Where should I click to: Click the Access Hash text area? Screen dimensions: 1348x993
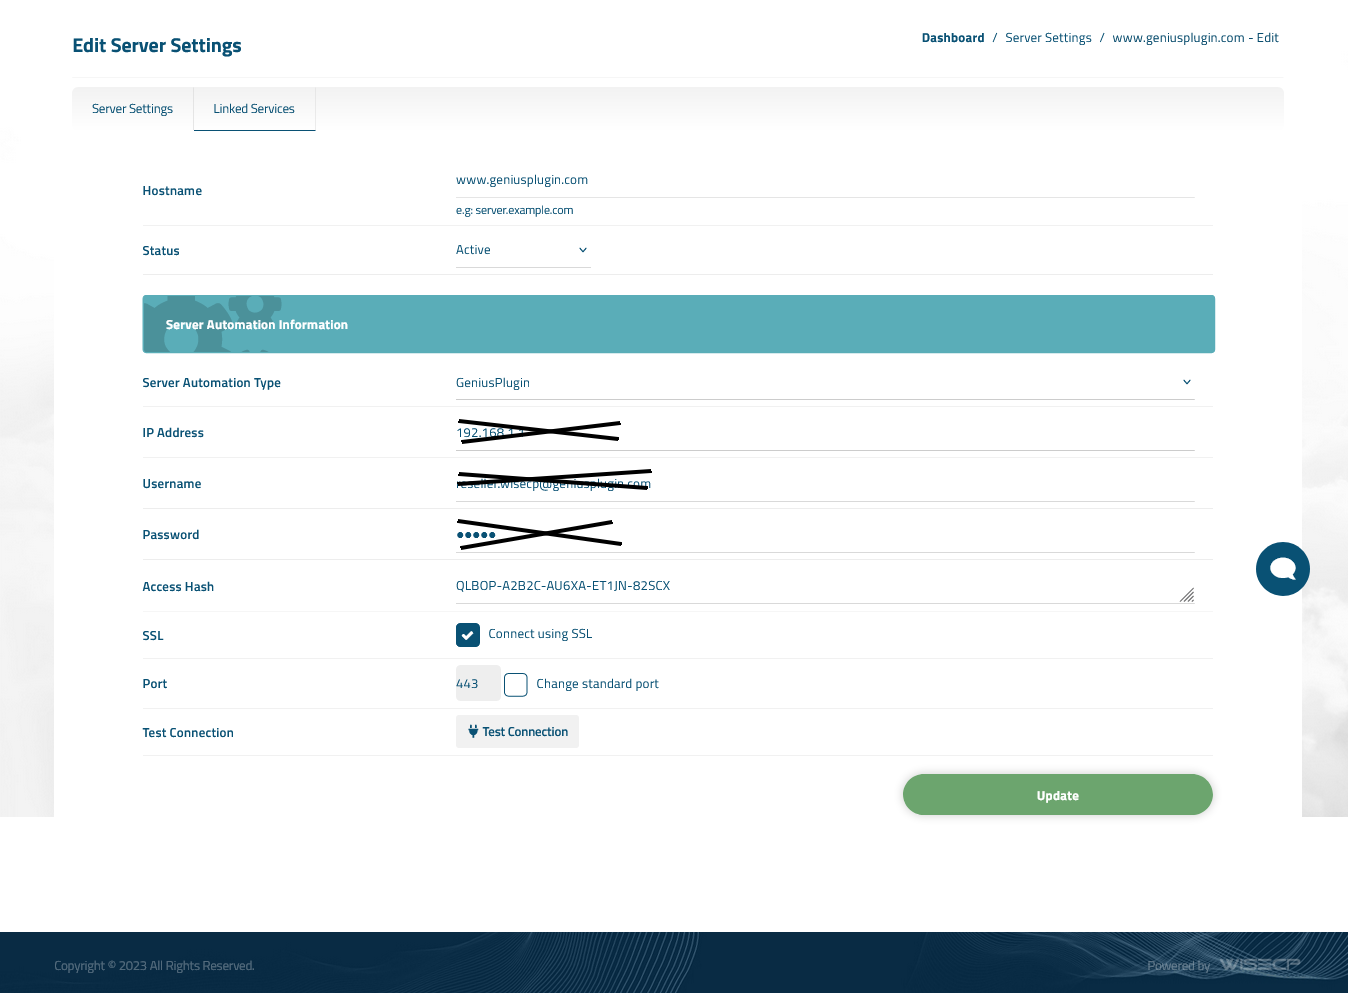(825, 587)
